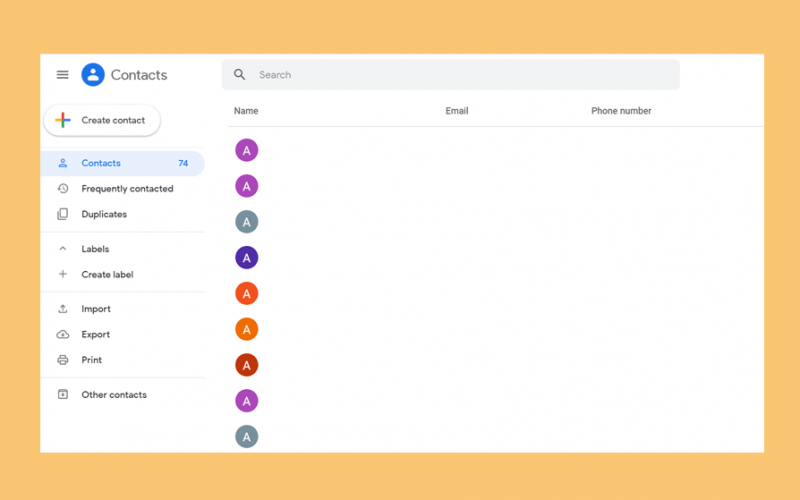Click the printer icon
This screenshot has width=800, height=500.
pyautogui.click(x=63, y=360)
